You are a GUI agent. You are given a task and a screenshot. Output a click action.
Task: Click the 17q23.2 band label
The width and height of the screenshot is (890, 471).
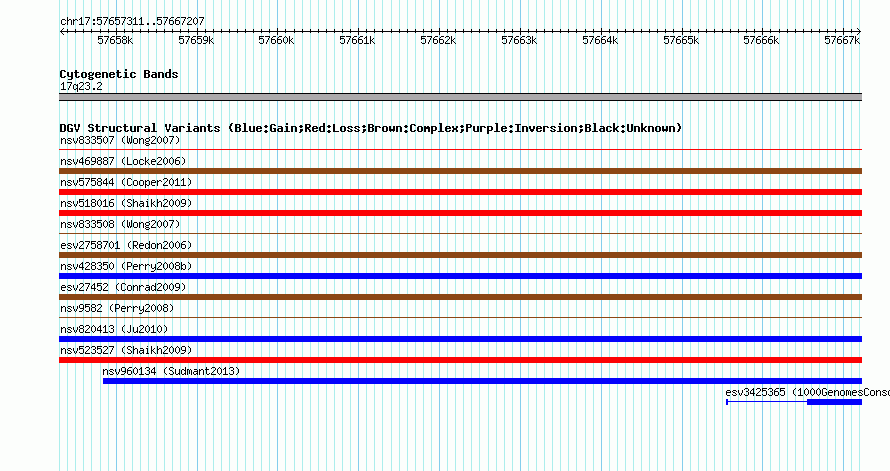pos(81,86)
